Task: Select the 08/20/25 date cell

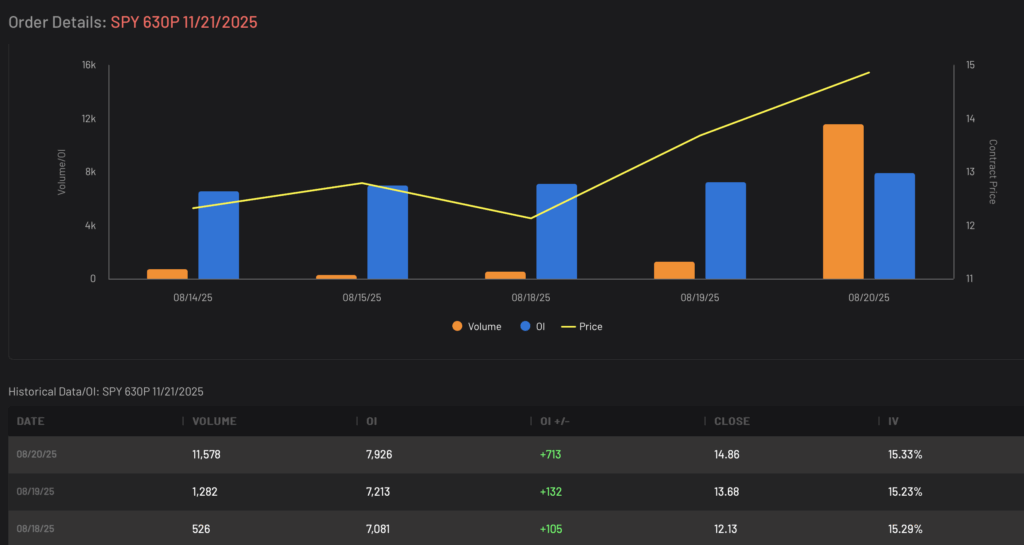Action: (37, 454)
